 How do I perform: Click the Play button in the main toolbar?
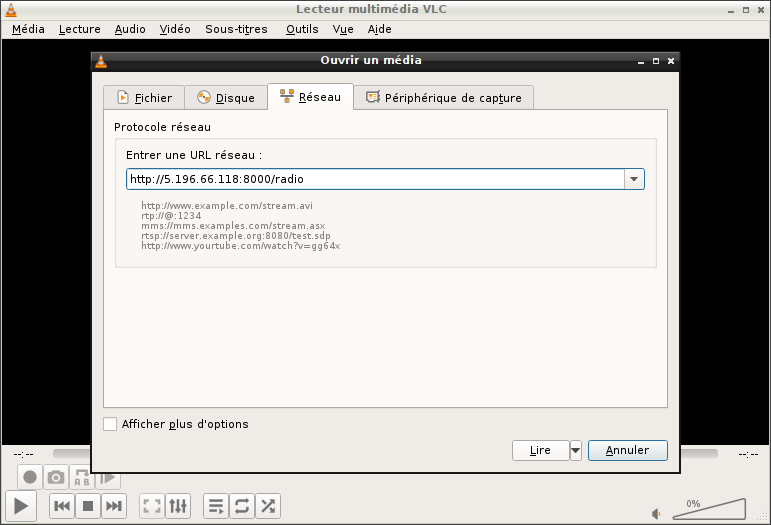click(21, 506)
